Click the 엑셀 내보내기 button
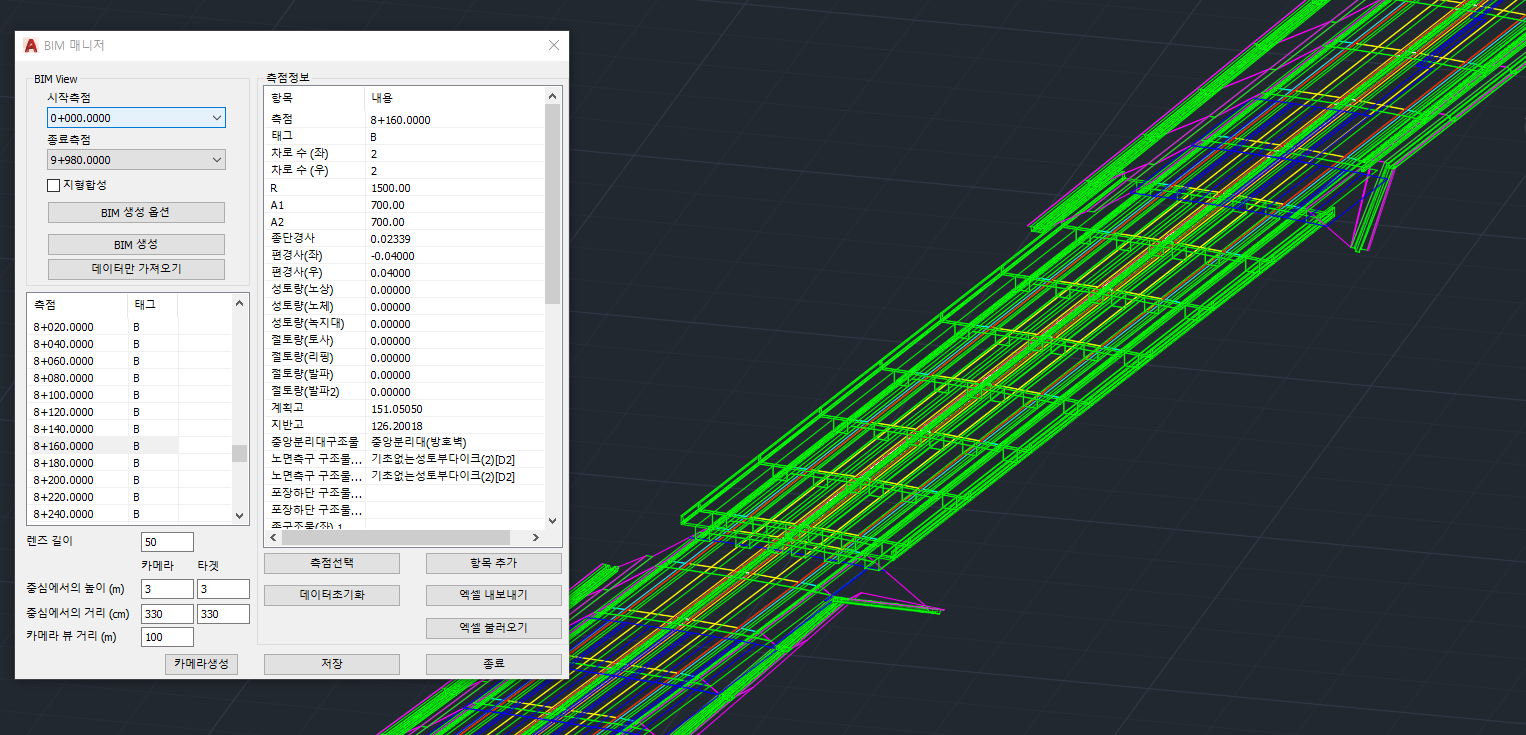The width and height of the screenshot is (1526, 735). 493,596
